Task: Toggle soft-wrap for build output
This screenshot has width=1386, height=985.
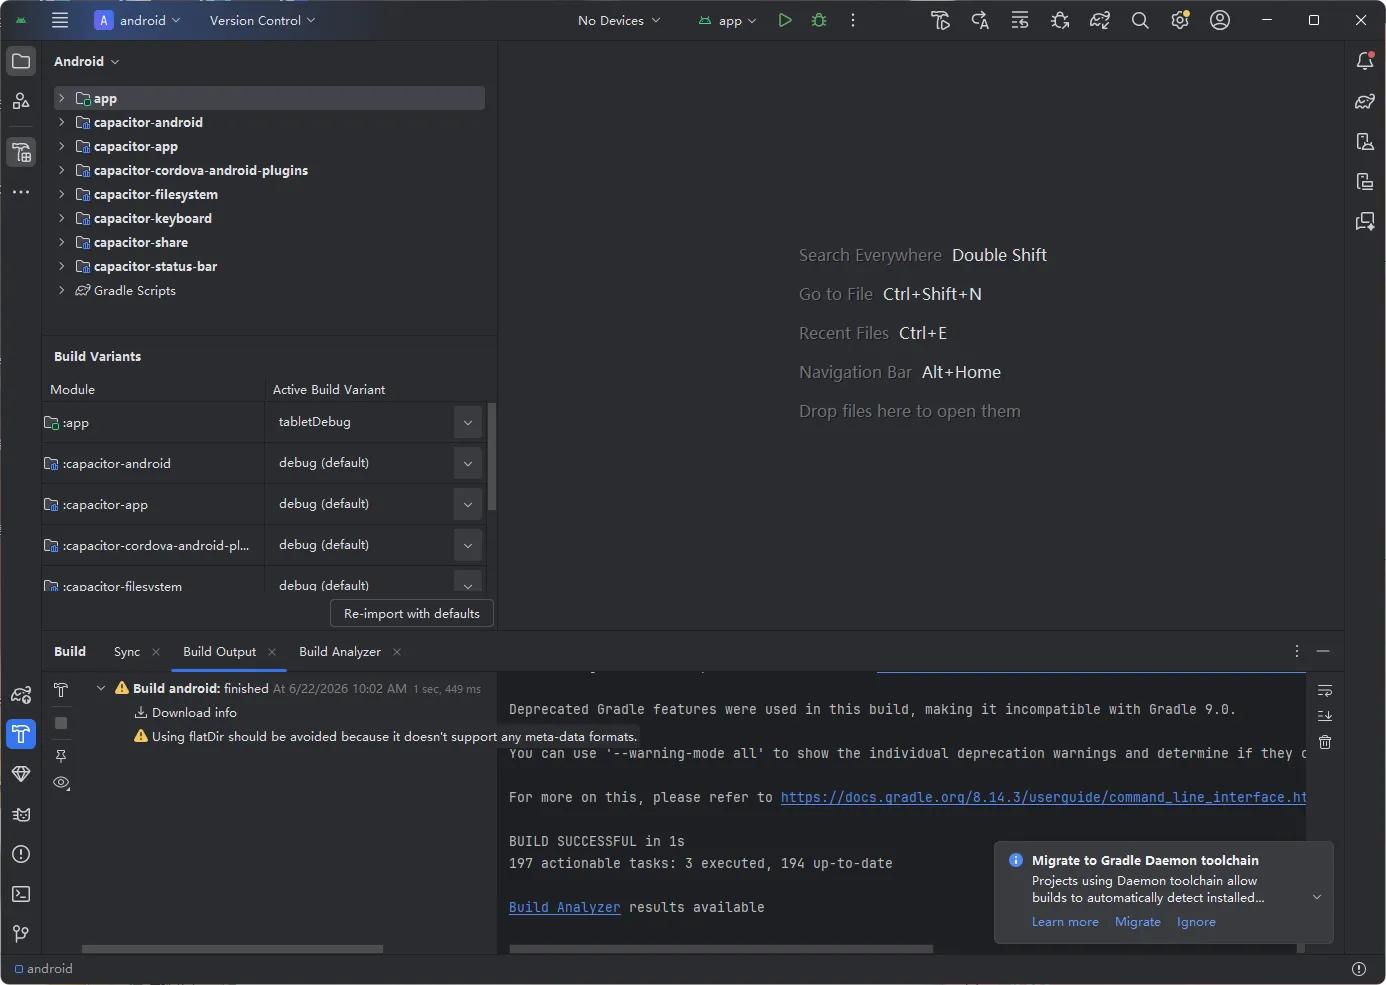Action: [x=1325, y=691]
